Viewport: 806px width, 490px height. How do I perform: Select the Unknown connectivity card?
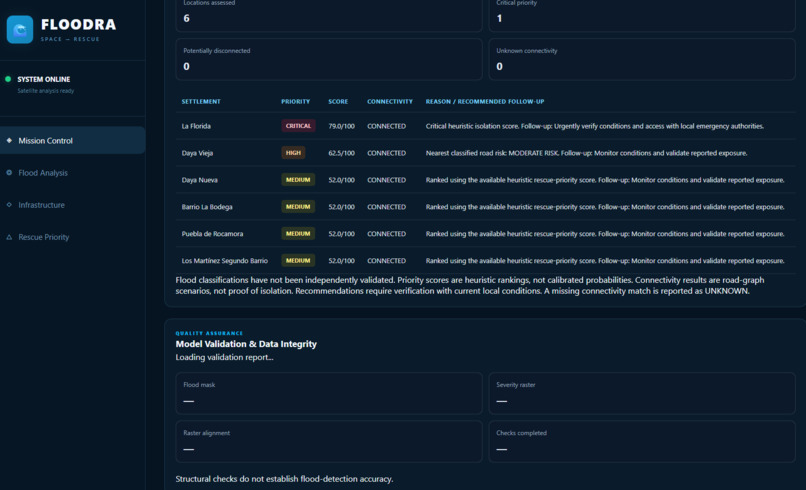coord(642,59)
